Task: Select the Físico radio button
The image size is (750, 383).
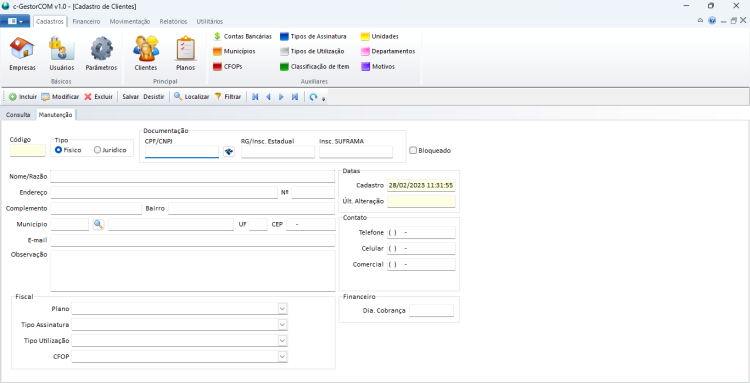Action: (x=58, y=150)
